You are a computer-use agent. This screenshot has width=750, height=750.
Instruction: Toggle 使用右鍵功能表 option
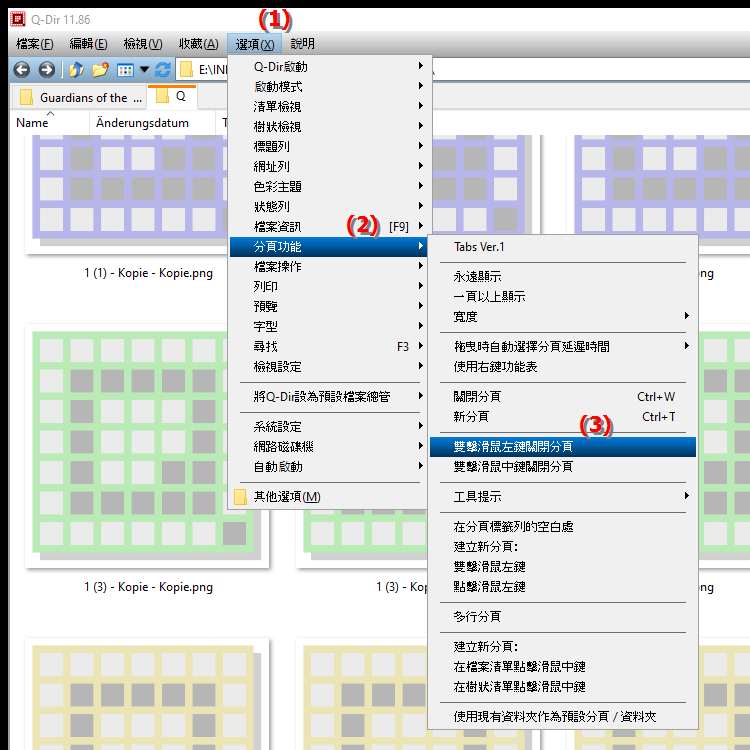(495, 367)
